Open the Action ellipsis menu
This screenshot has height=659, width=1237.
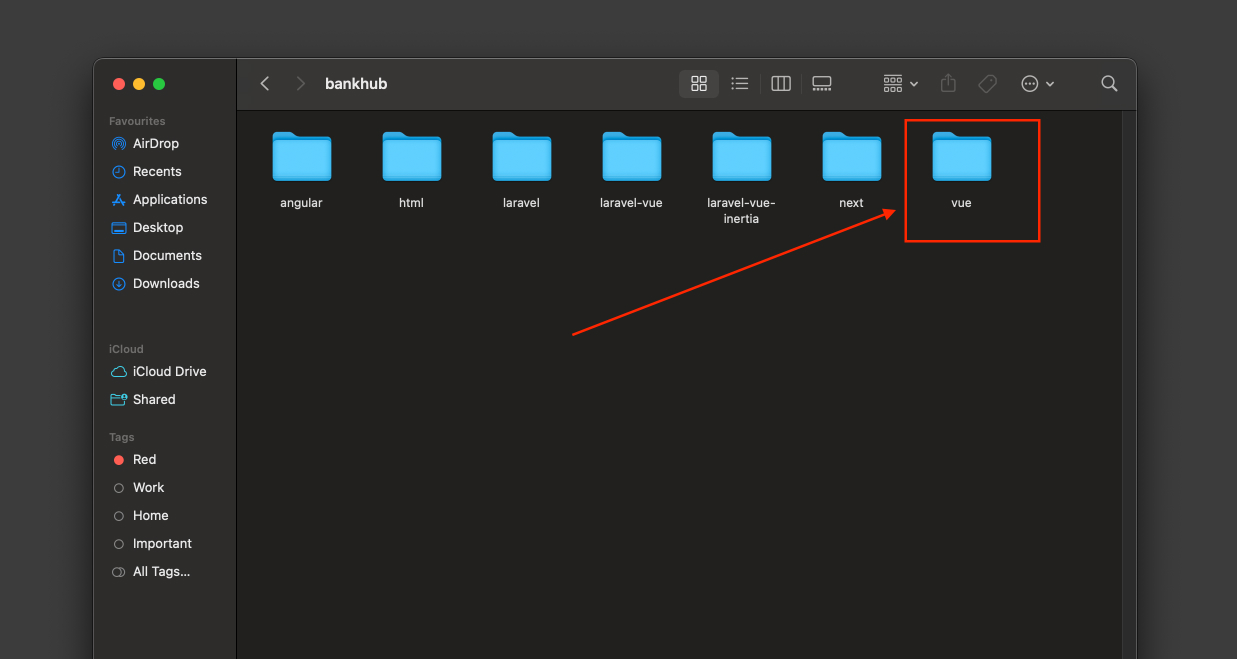click(1037, 84)
